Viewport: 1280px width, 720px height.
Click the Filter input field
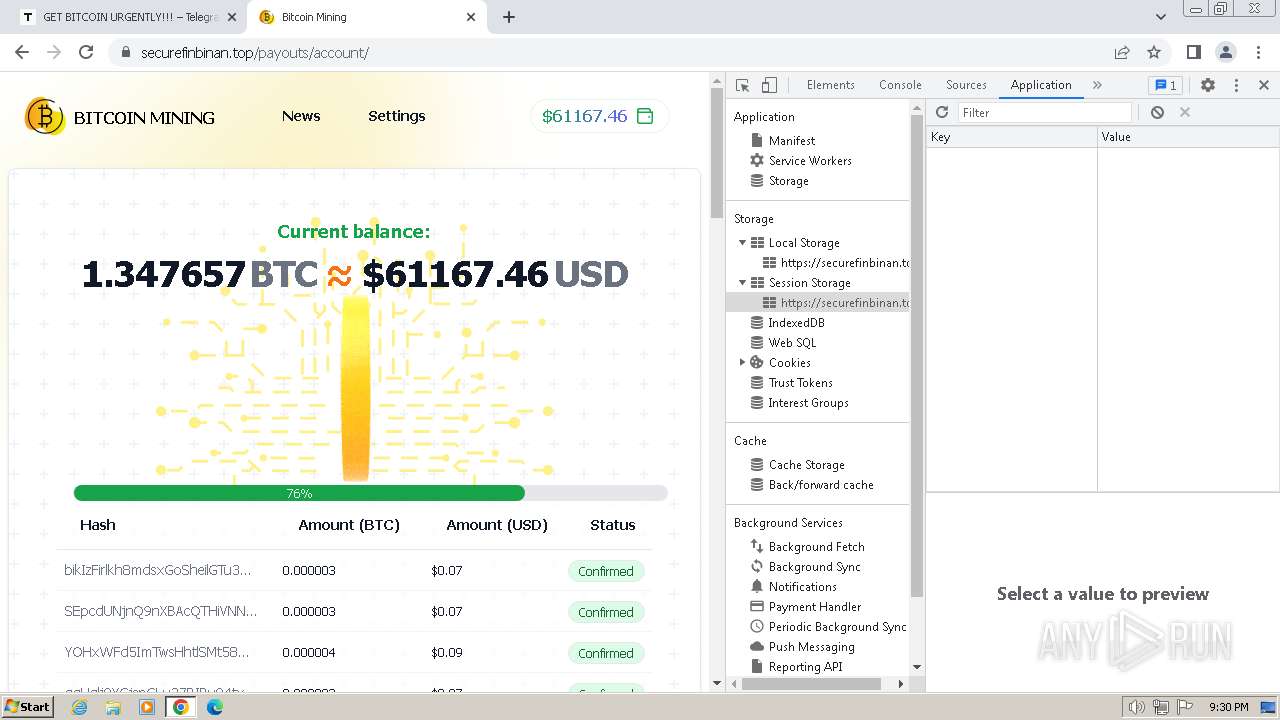[x=1045, y=113]
